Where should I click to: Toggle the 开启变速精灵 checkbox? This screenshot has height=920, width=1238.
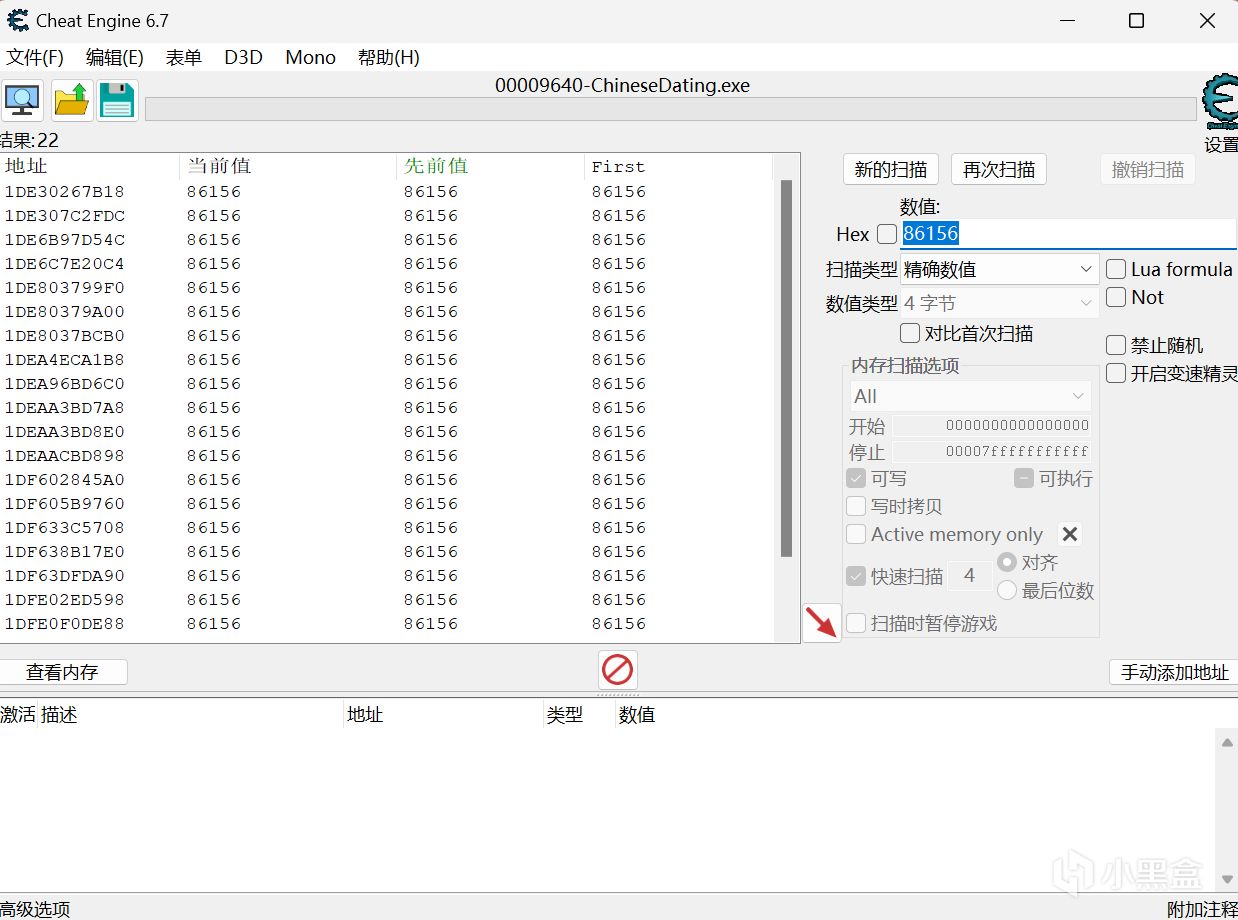(1116, 373)
